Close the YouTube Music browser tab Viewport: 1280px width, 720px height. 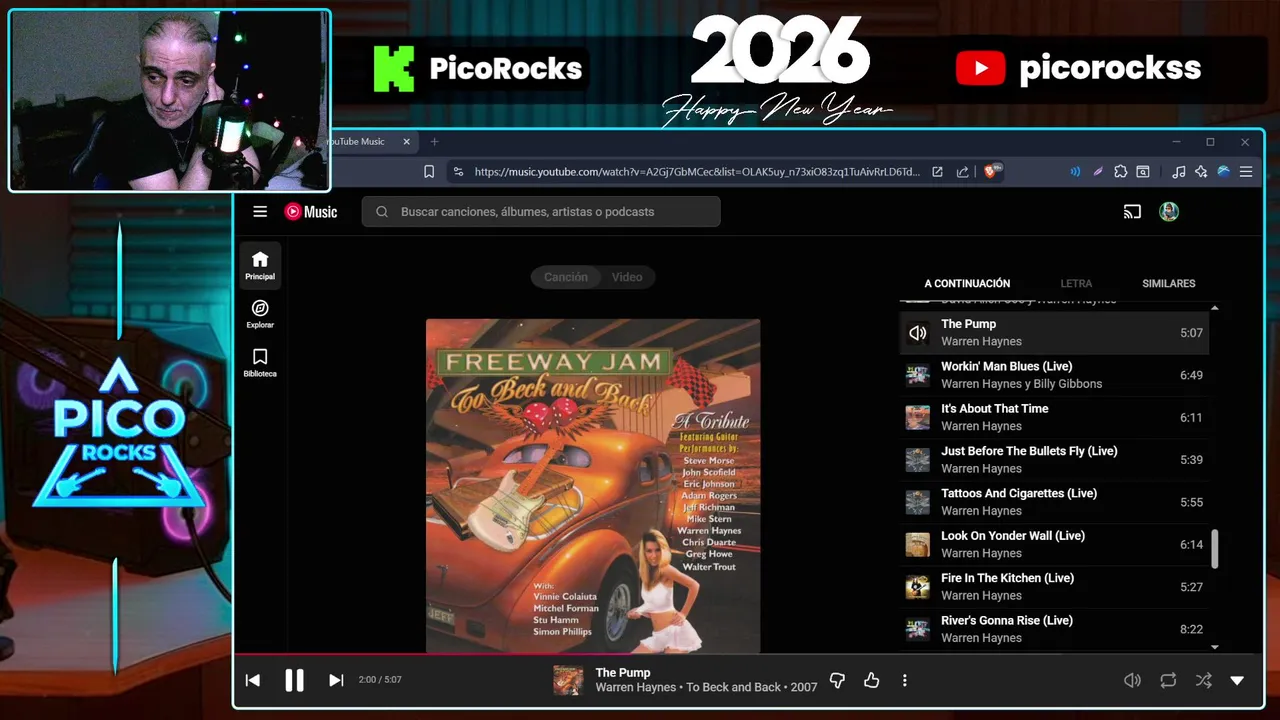point(406,142)
